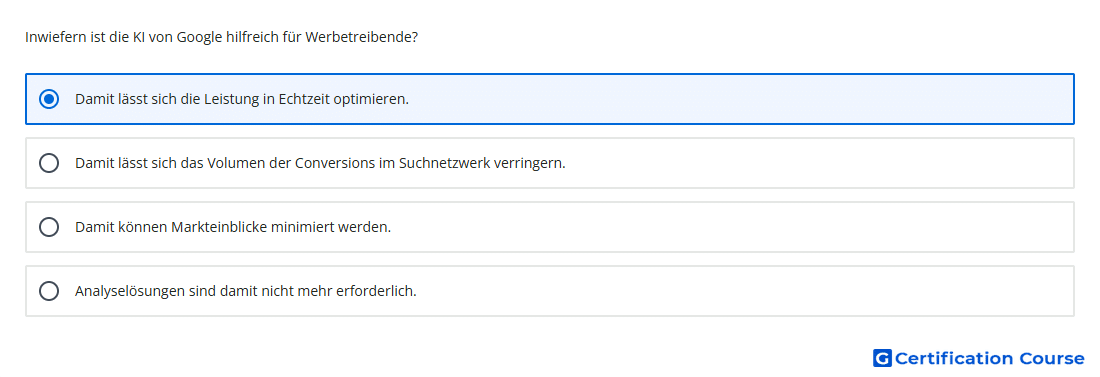Click answer text about Conversions im Suchnetzwerk
The height and width of the screenshot is (377, 1100).
(320, 163)
